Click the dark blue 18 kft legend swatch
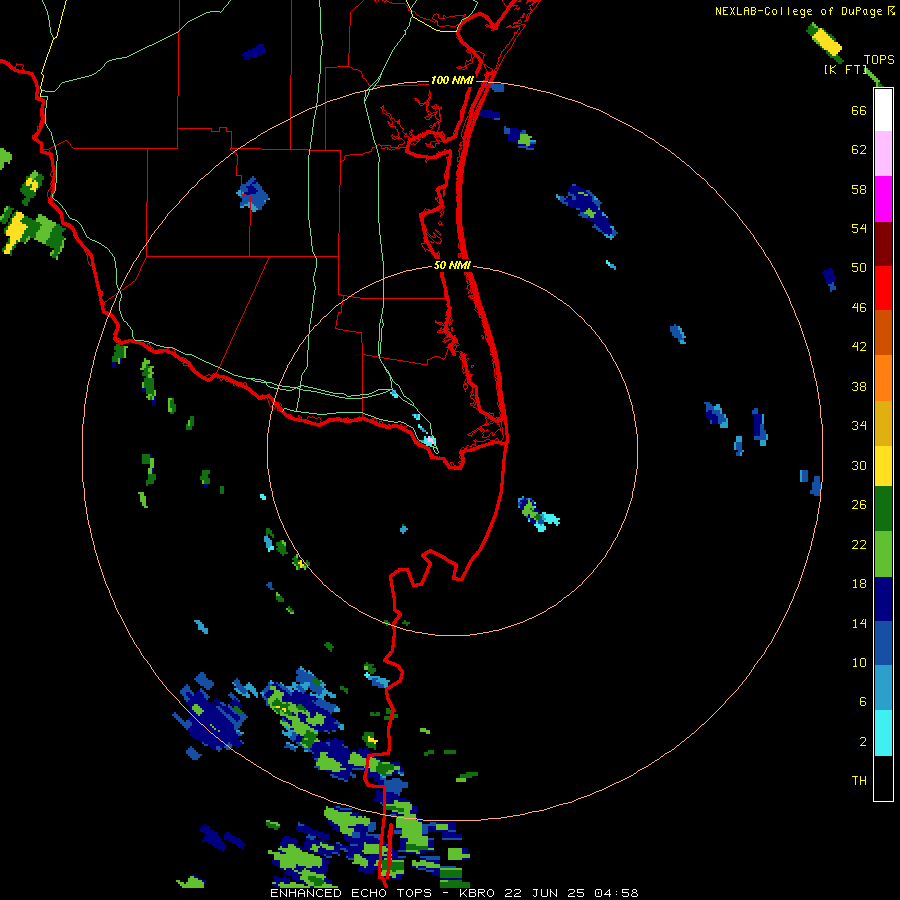 tap(883, 599)
